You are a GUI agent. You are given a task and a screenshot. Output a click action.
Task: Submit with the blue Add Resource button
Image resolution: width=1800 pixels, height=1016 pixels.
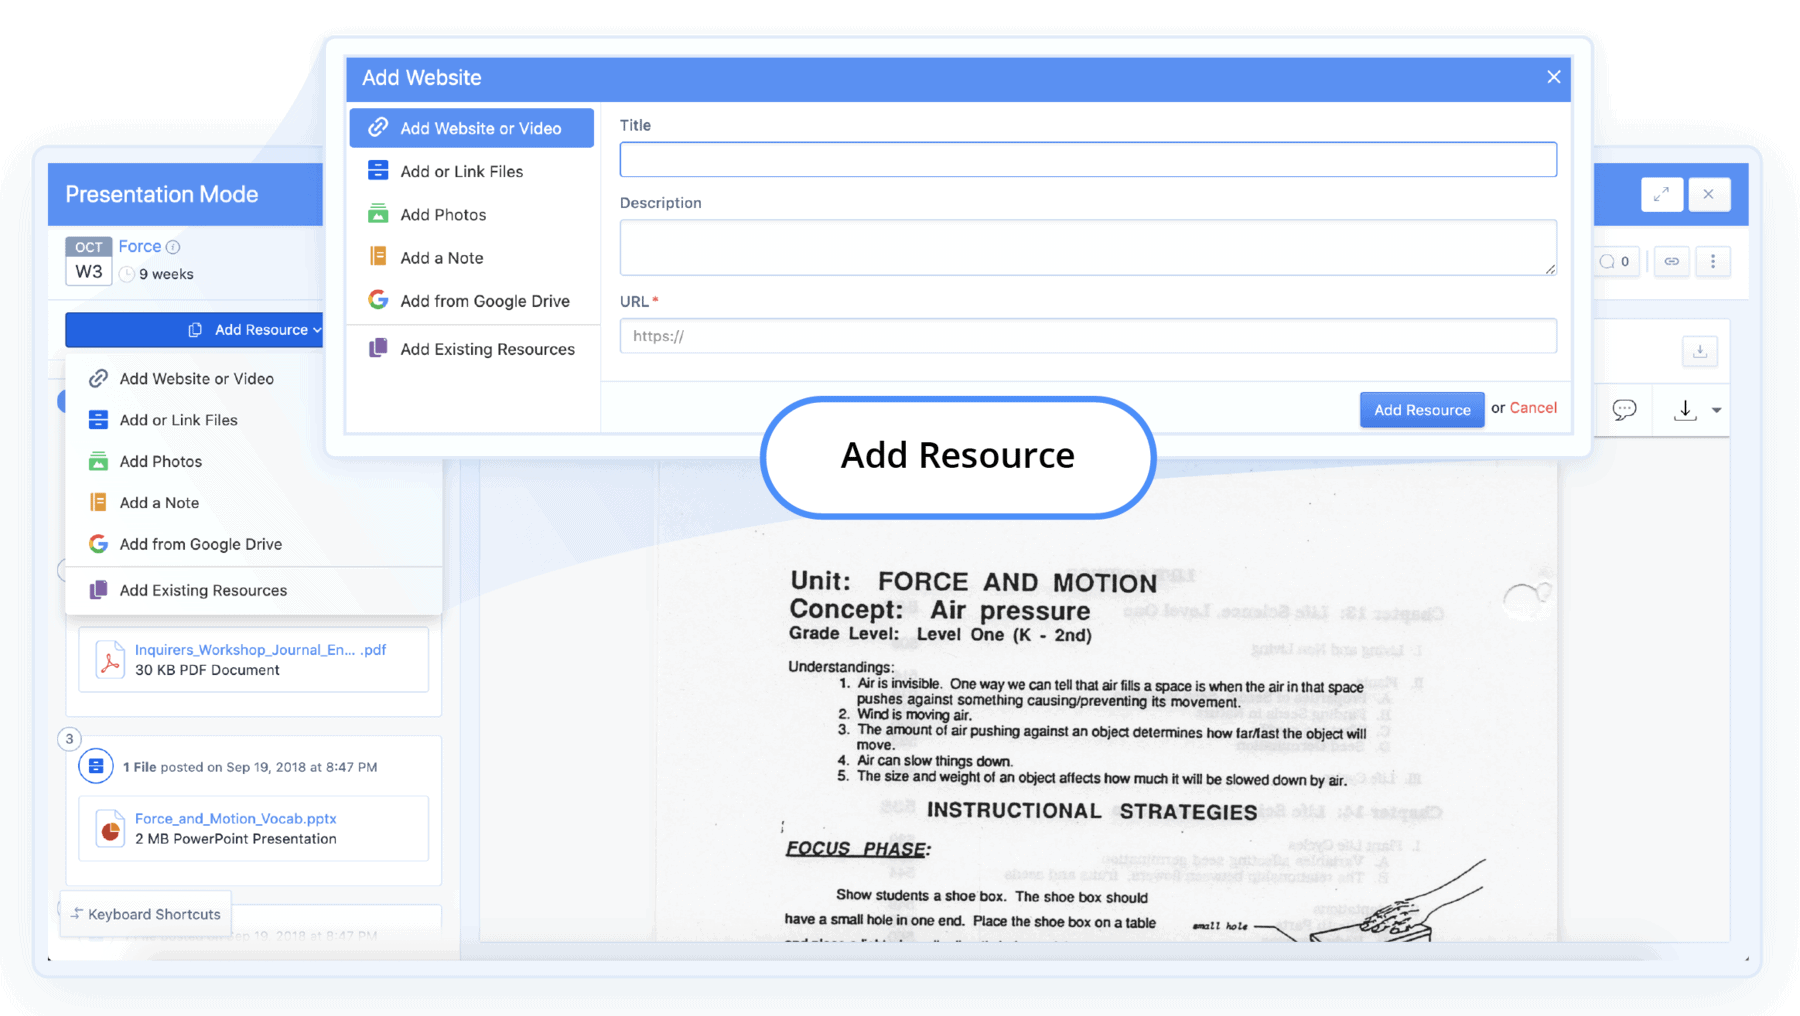(x=1421, y=409)
